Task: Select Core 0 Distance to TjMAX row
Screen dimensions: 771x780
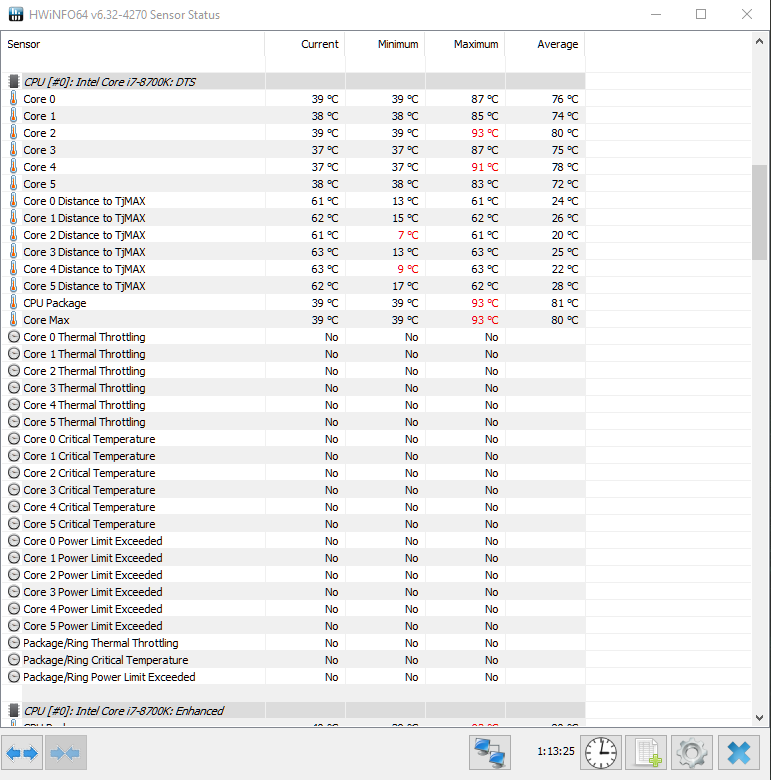Action: click(293, 201)
